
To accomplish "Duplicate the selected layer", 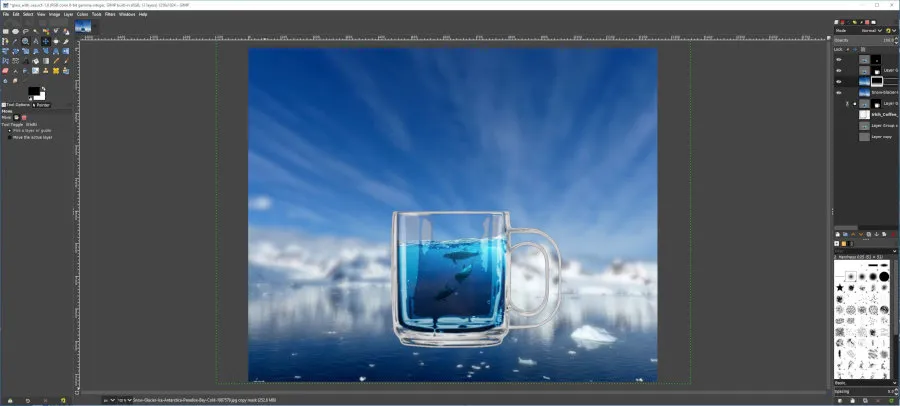I will tap(868, 234).
